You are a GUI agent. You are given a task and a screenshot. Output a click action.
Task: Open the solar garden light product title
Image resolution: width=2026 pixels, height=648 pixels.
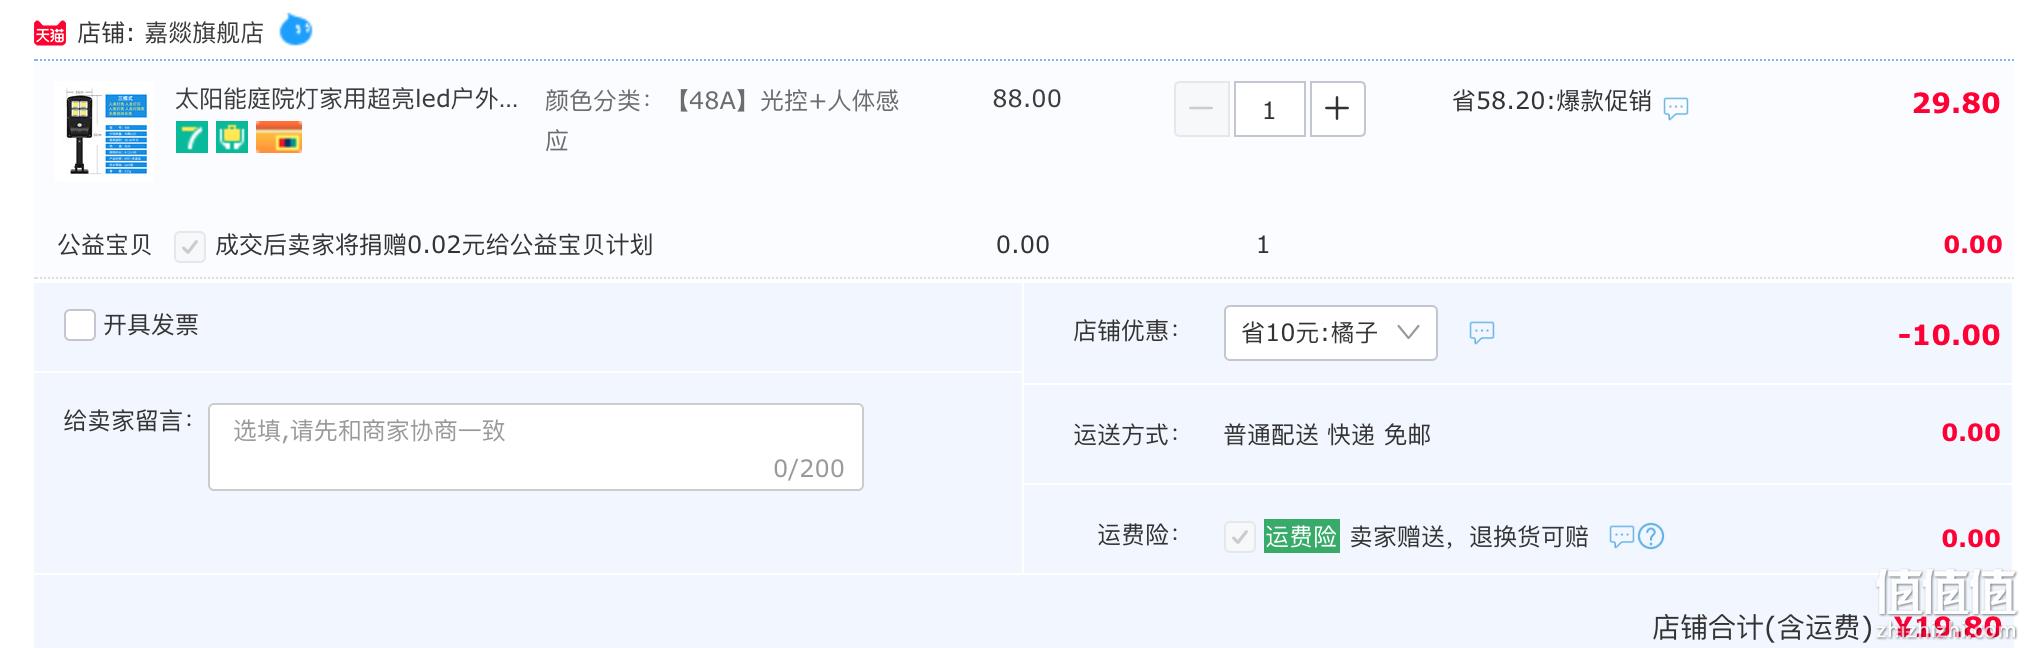click(x=346, y=99)
